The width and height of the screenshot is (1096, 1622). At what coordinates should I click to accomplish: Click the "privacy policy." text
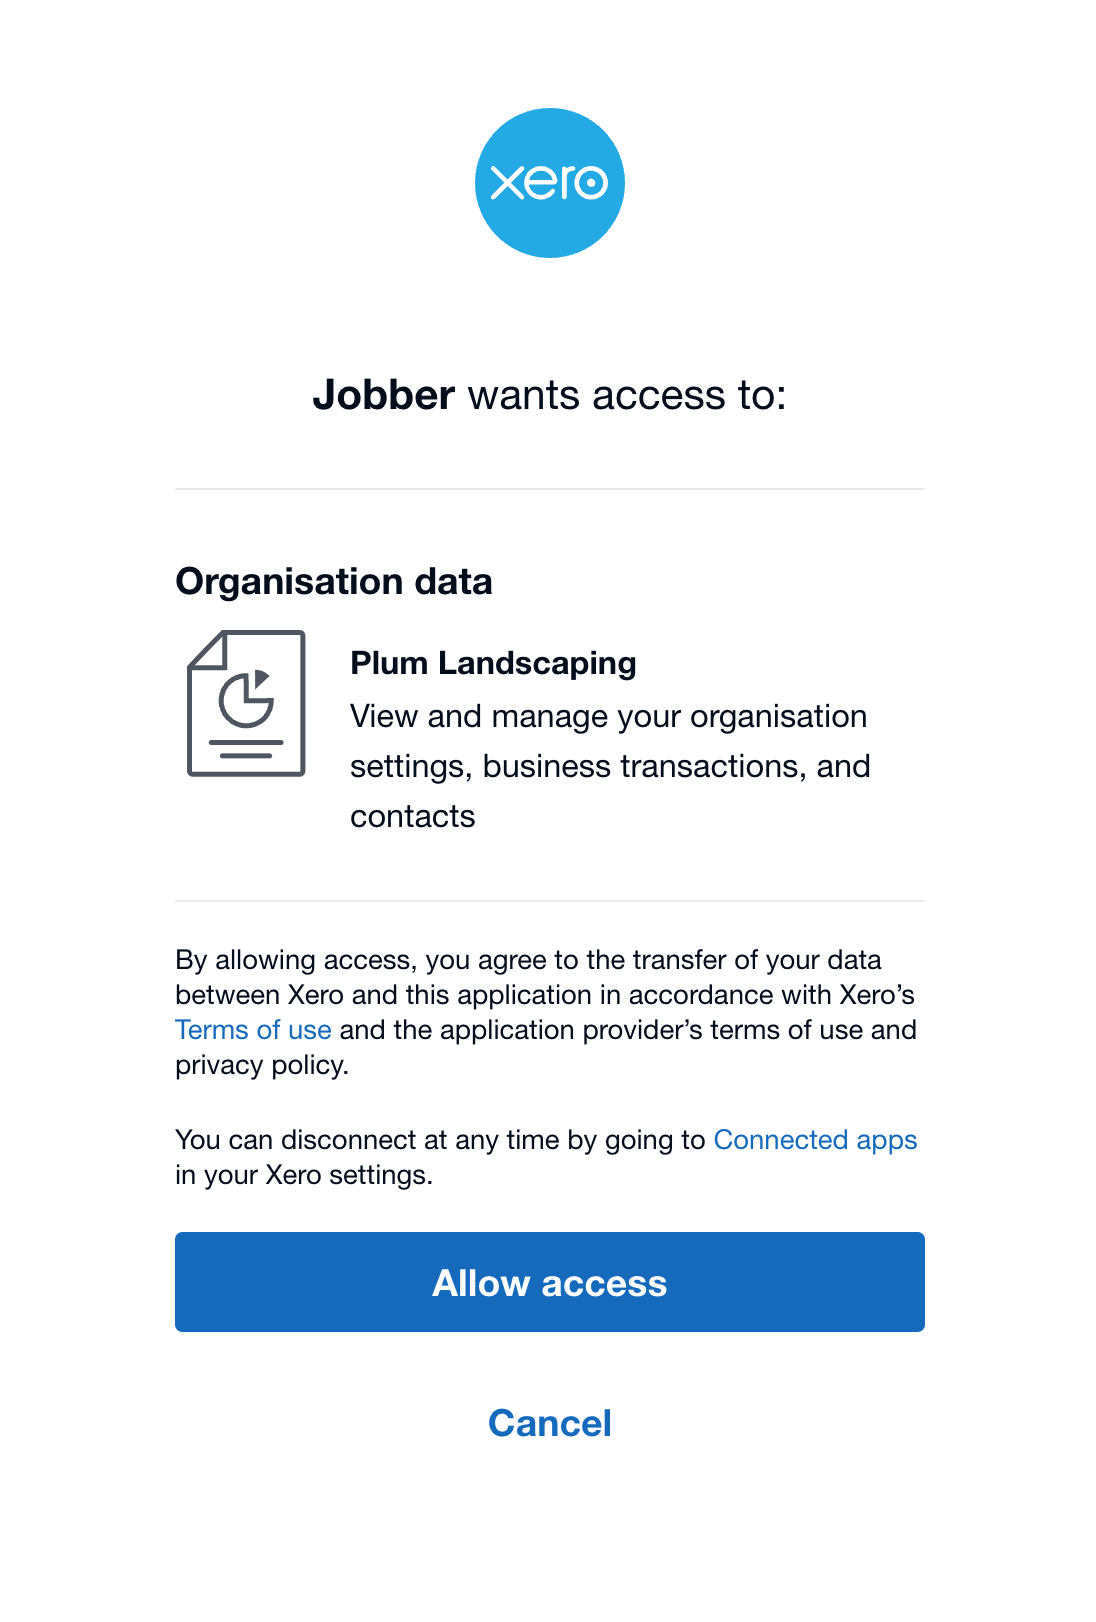pyautogui.click(x=262, y=1065)
